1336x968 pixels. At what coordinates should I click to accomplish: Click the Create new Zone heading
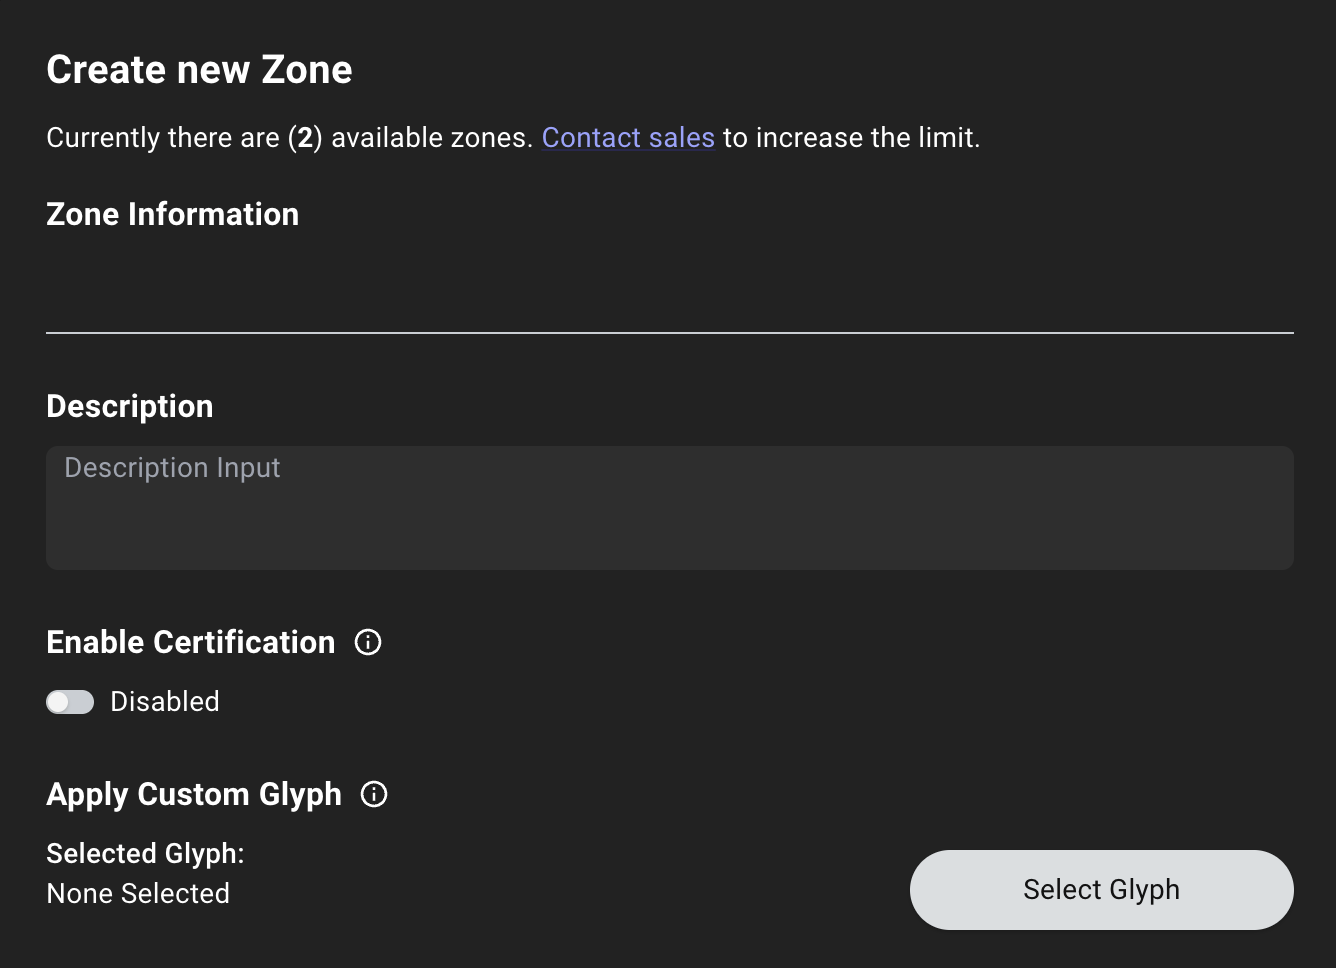pyautogui.click(x=199, y=69)
